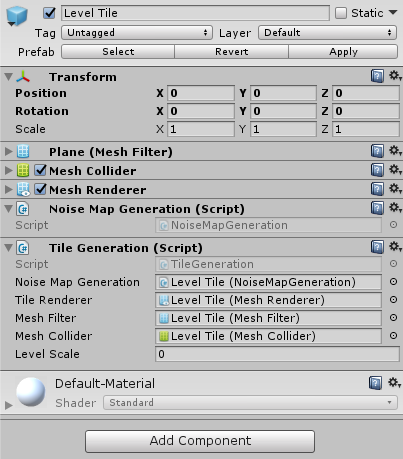The height and width of the screenshot is (459, 403).
Task: Open Default-Material help book icon
Action: pyautogui.click(x=375, y=383)
